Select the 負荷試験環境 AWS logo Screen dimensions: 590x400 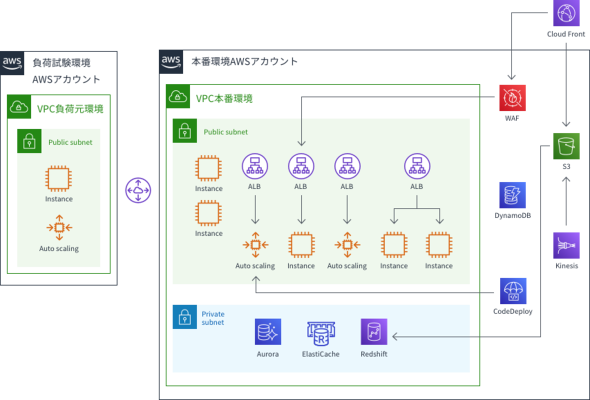pos(12,63)
